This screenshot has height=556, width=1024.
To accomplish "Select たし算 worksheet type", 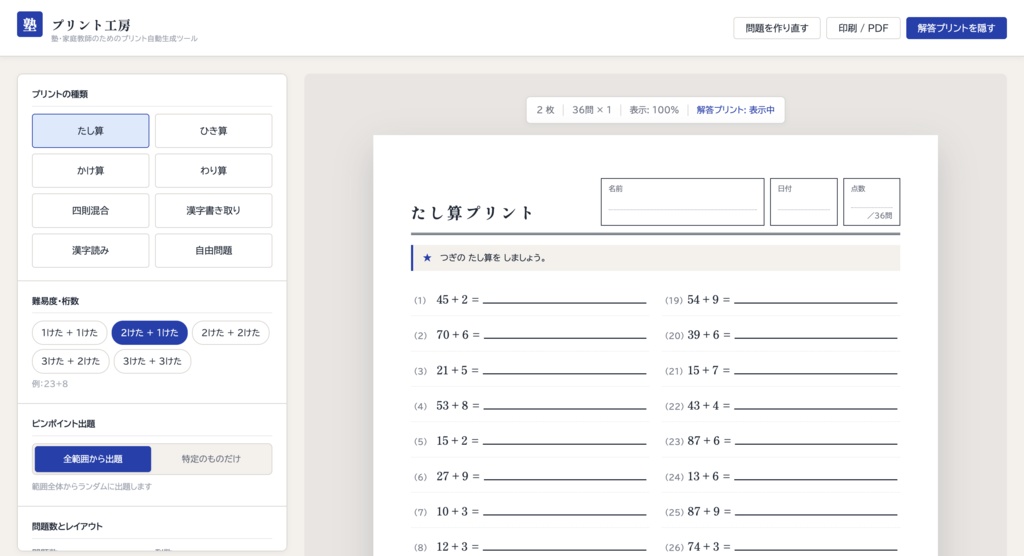I will [90, 131].
